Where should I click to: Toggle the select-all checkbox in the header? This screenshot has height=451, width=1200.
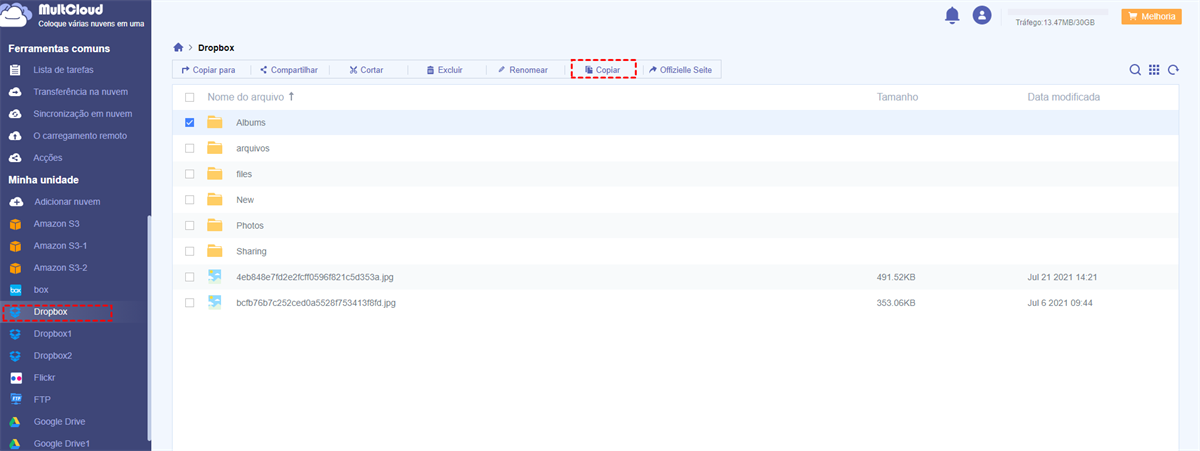190,97
